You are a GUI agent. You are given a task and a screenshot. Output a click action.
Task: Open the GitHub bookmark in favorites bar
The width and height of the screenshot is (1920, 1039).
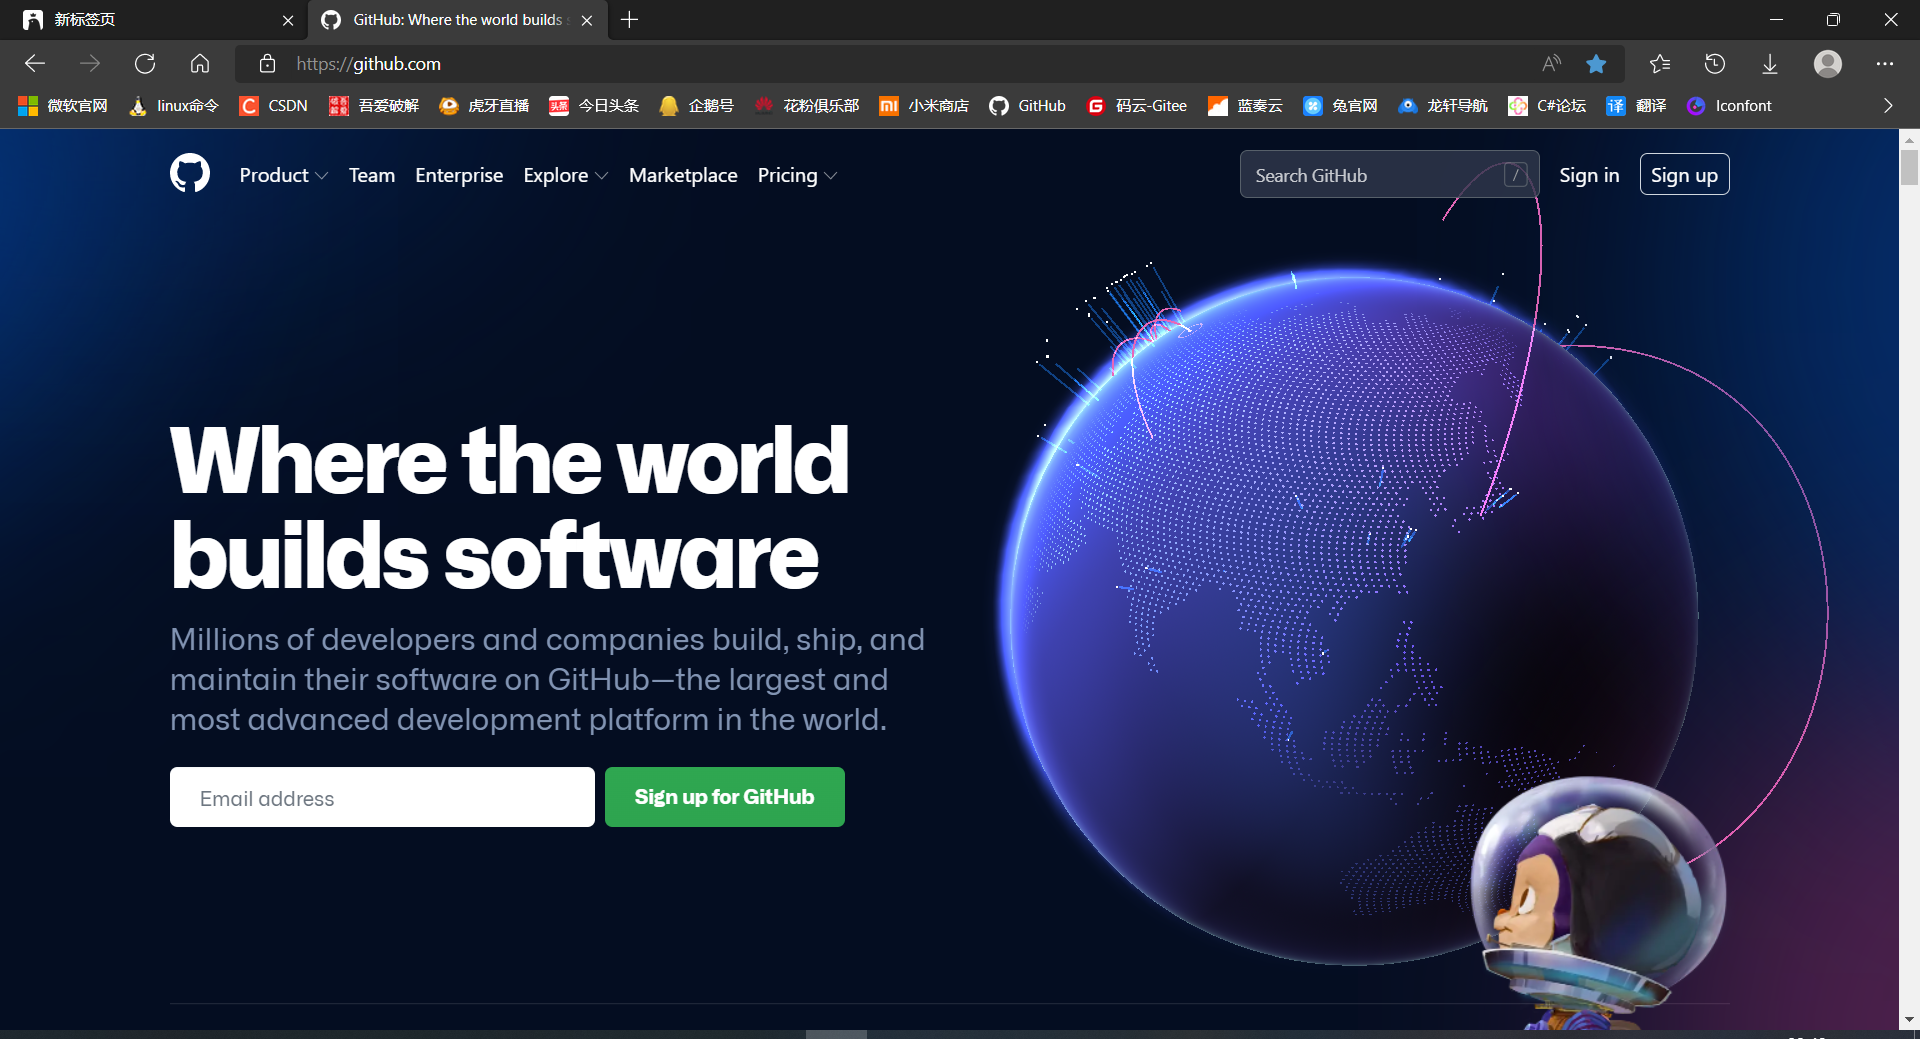[1027, 106]
